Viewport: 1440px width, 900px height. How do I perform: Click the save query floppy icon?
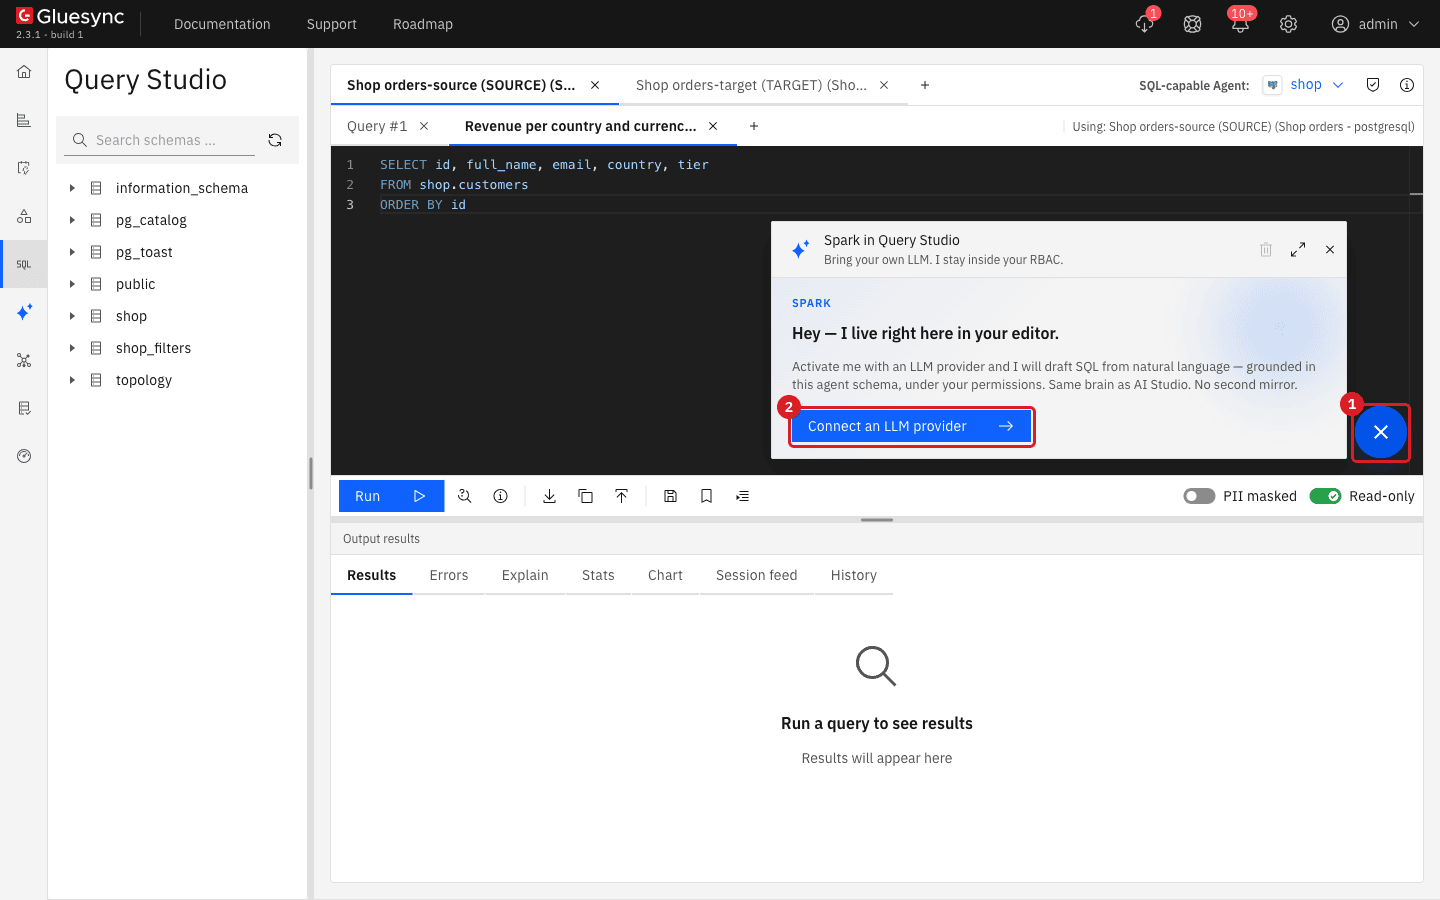pyautogui.click(x=670, y=496)
